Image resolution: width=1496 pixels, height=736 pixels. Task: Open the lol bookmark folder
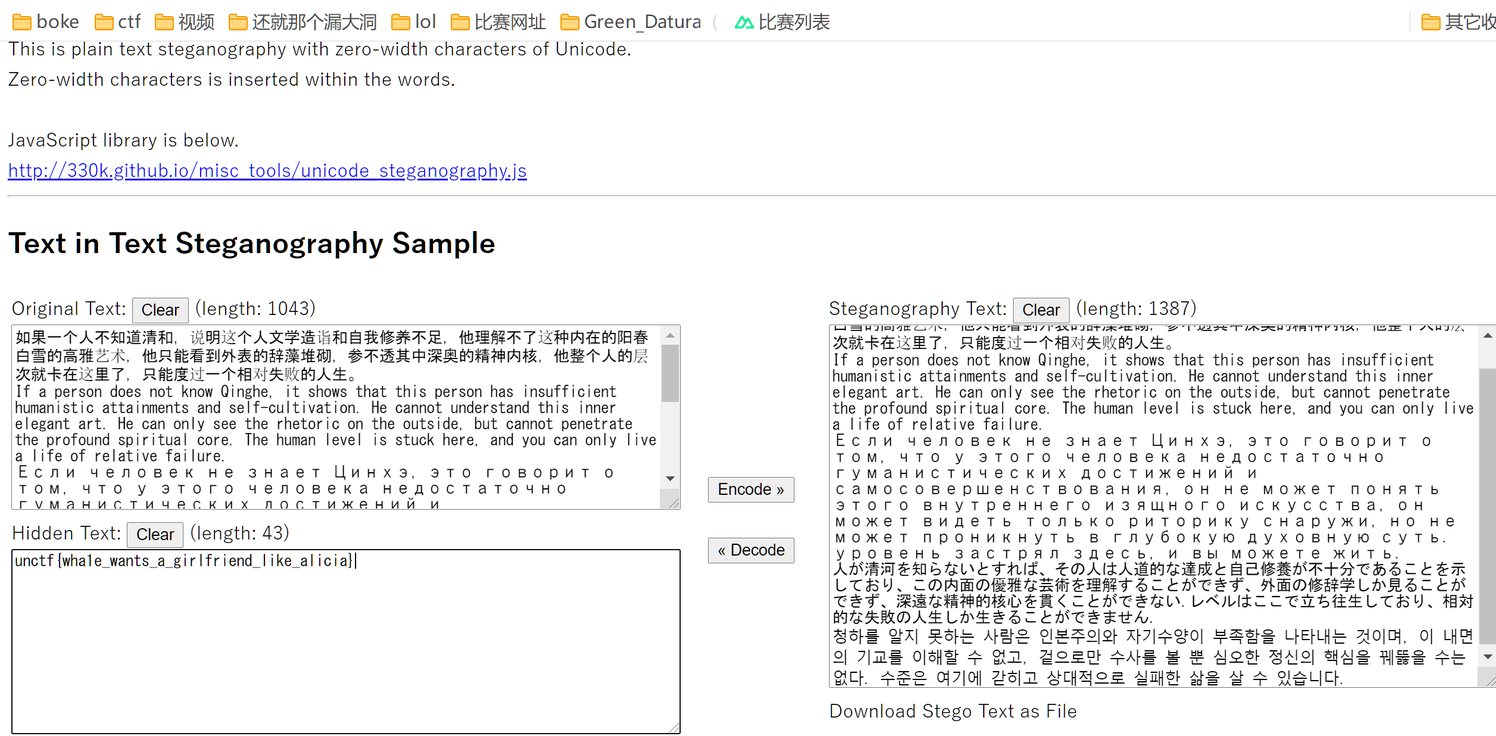pos(414,21)
